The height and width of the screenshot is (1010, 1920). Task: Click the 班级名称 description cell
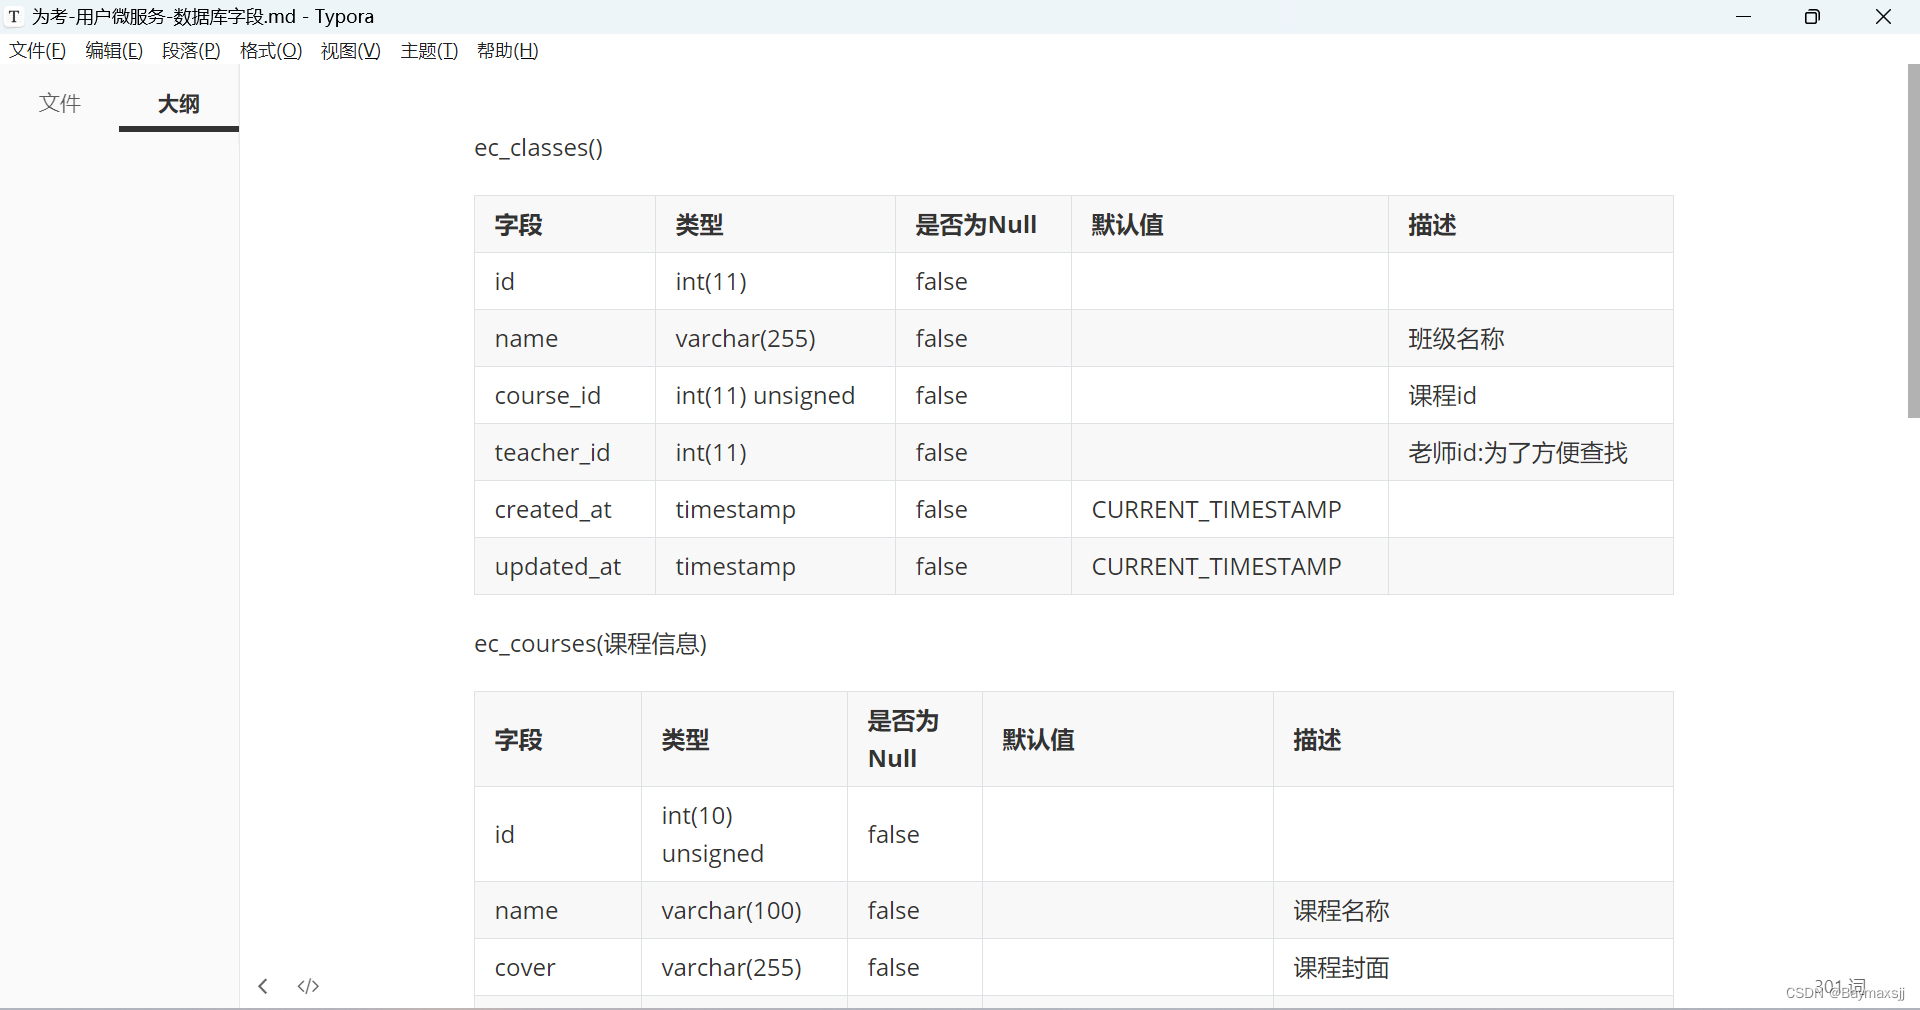click(x=1530, y=339)
